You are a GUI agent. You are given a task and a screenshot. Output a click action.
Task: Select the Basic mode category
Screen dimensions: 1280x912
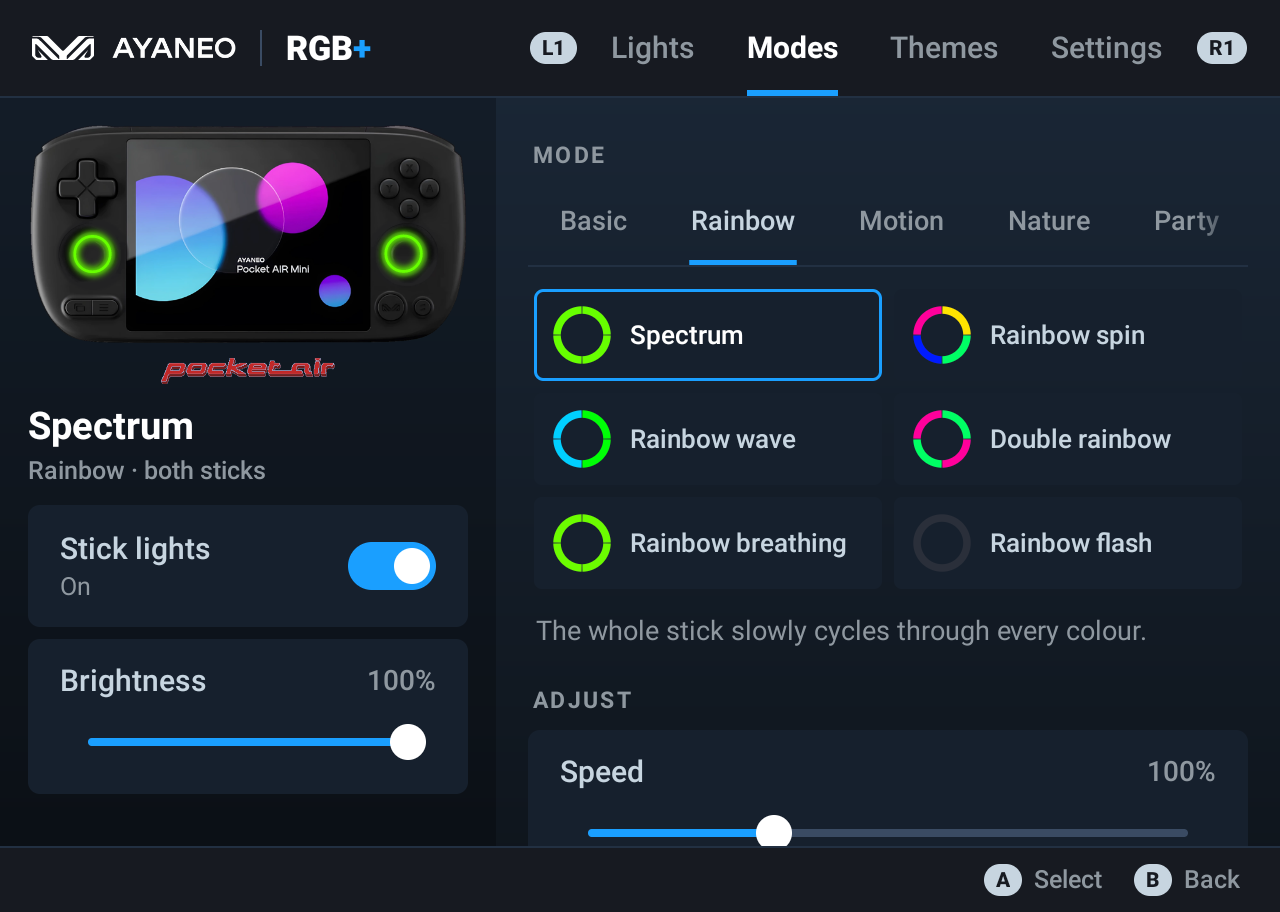[594, 221]
